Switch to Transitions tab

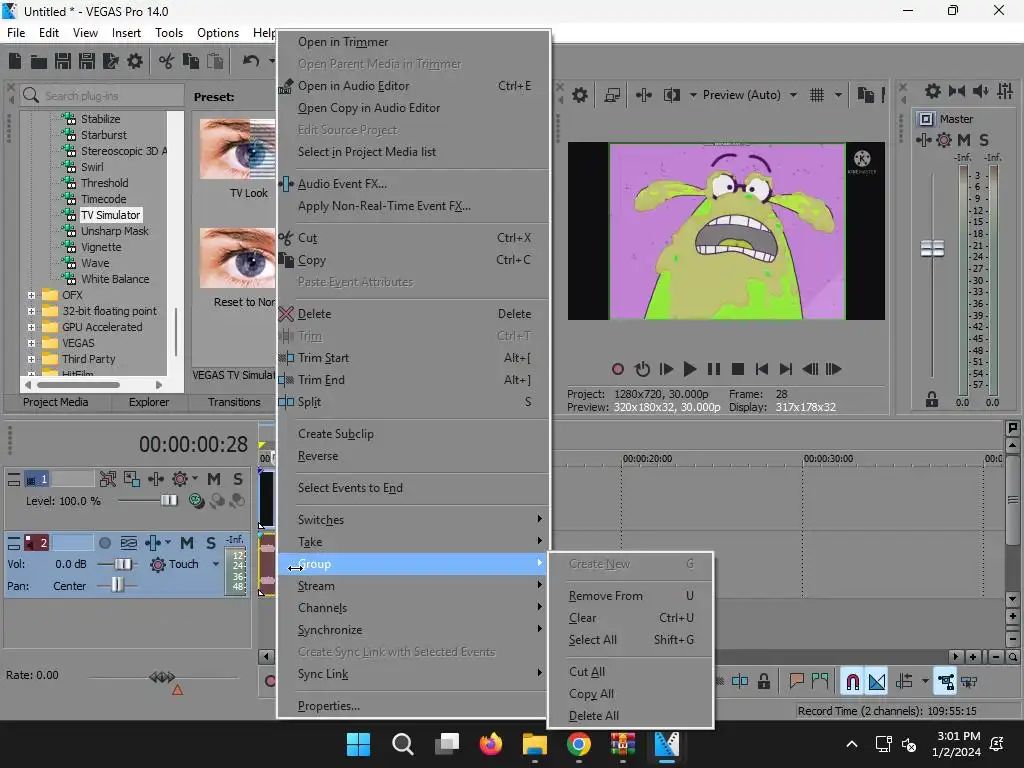click(234, 402)
